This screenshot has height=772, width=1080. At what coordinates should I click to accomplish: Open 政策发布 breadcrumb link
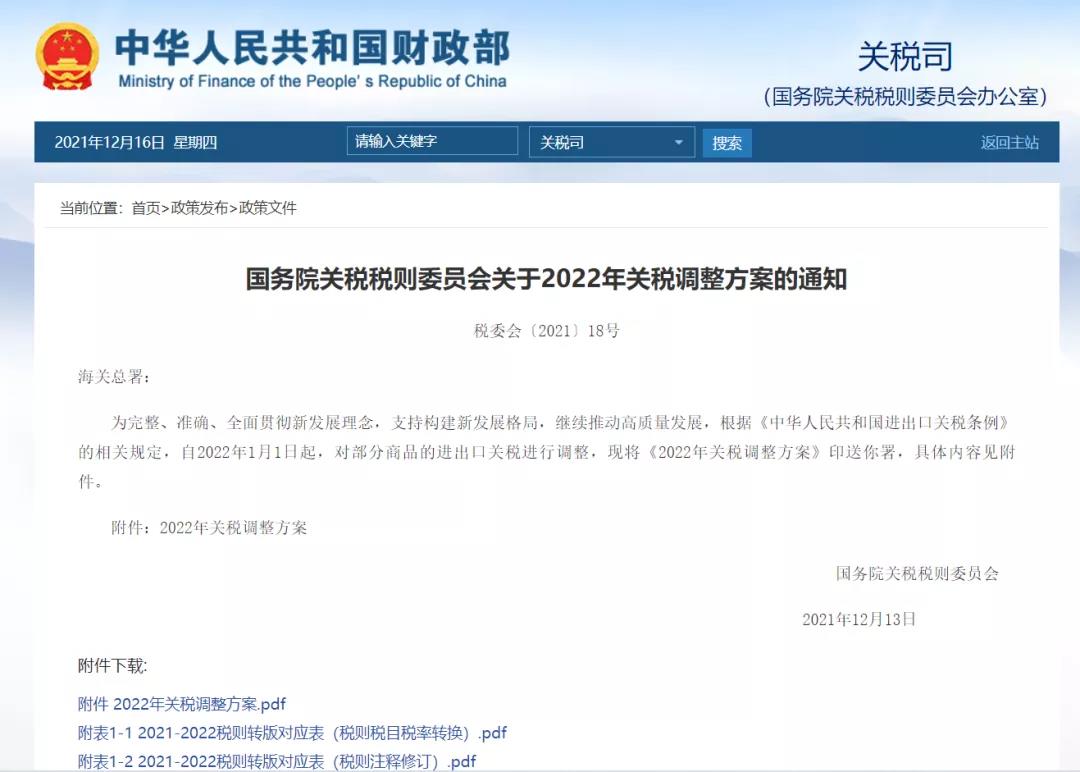199,208
